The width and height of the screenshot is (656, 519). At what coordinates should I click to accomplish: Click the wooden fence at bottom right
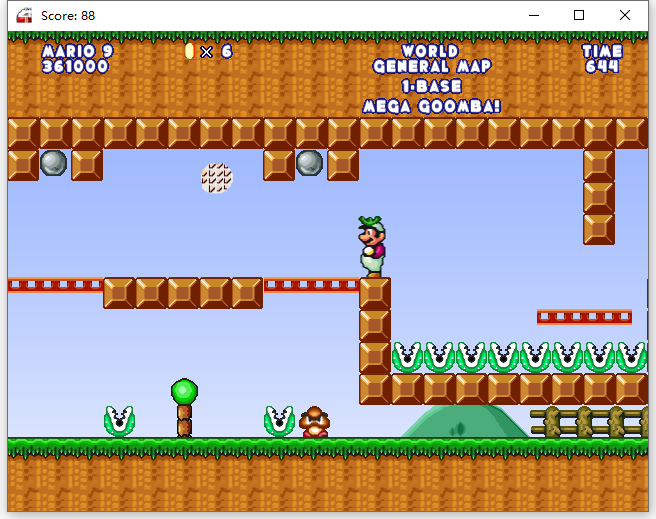click(589, 422)
